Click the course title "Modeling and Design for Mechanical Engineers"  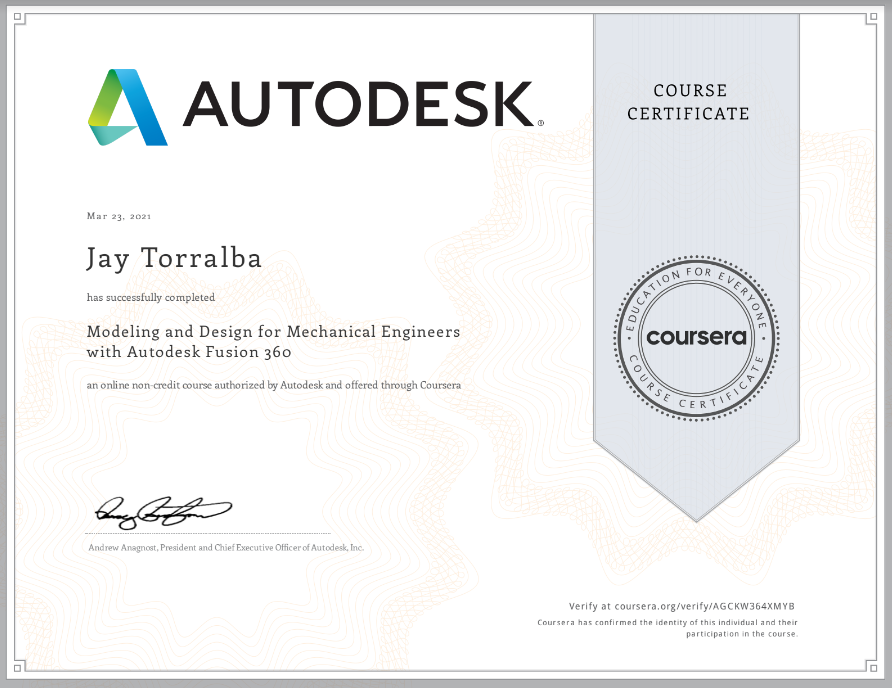click(x=273, y=332)
